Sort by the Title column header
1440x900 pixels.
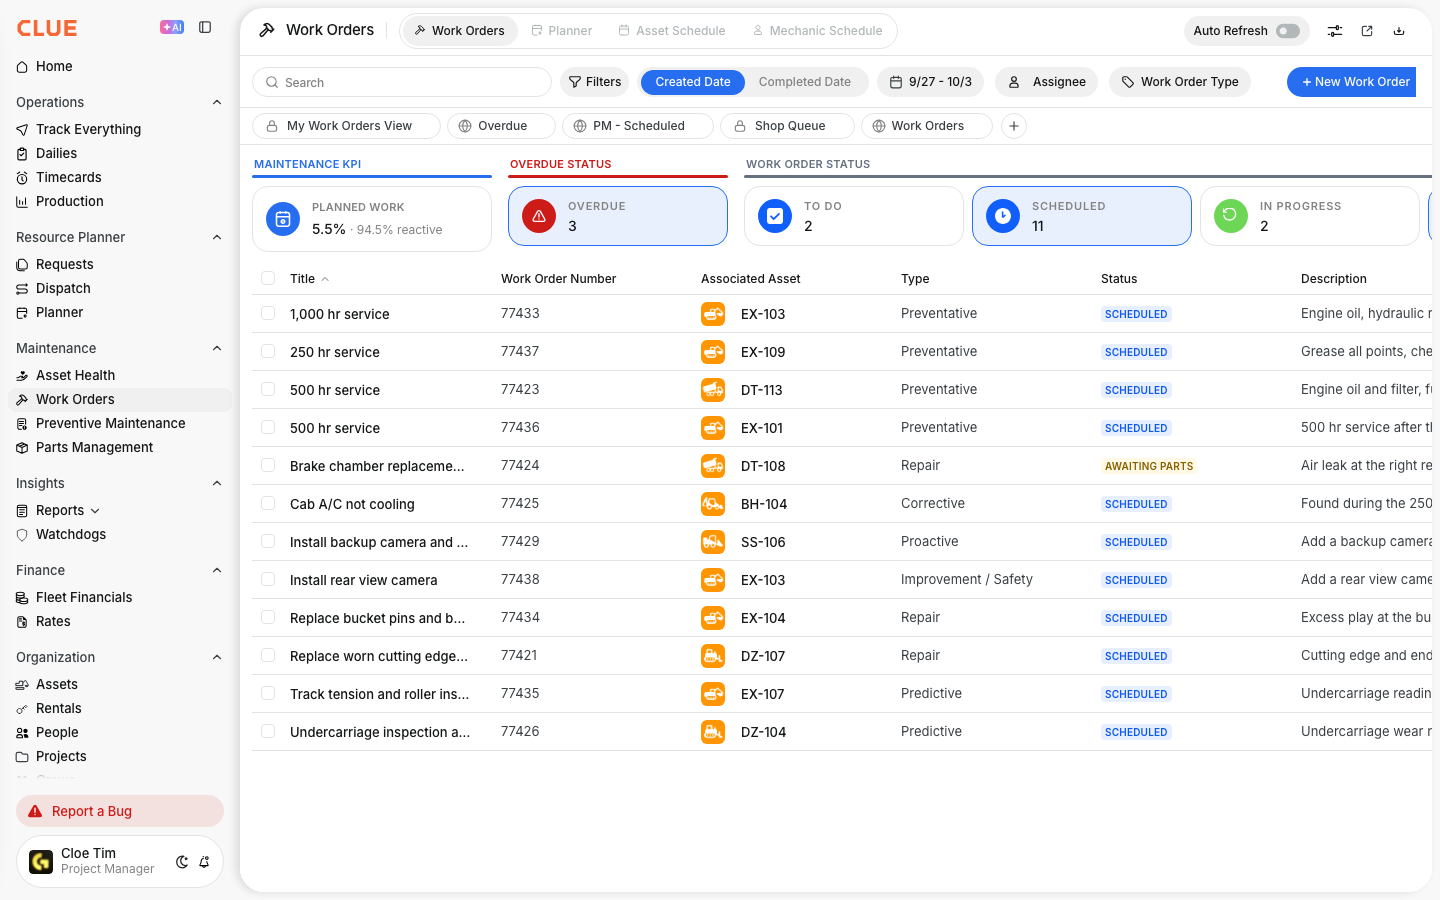tap(303, 279)
